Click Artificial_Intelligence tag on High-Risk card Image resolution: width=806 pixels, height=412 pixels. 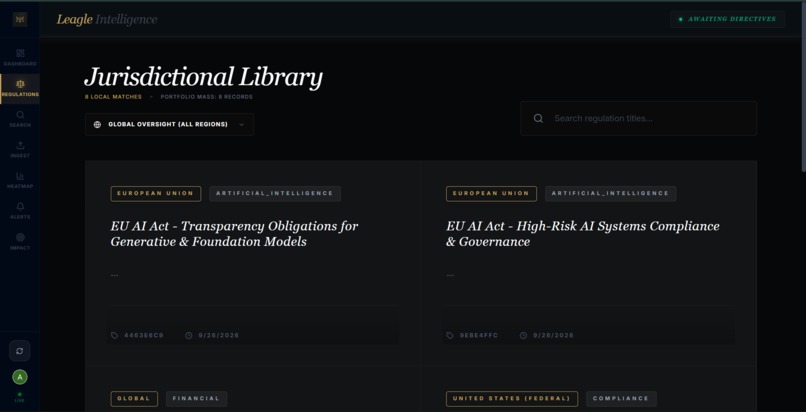coord(611,194)
